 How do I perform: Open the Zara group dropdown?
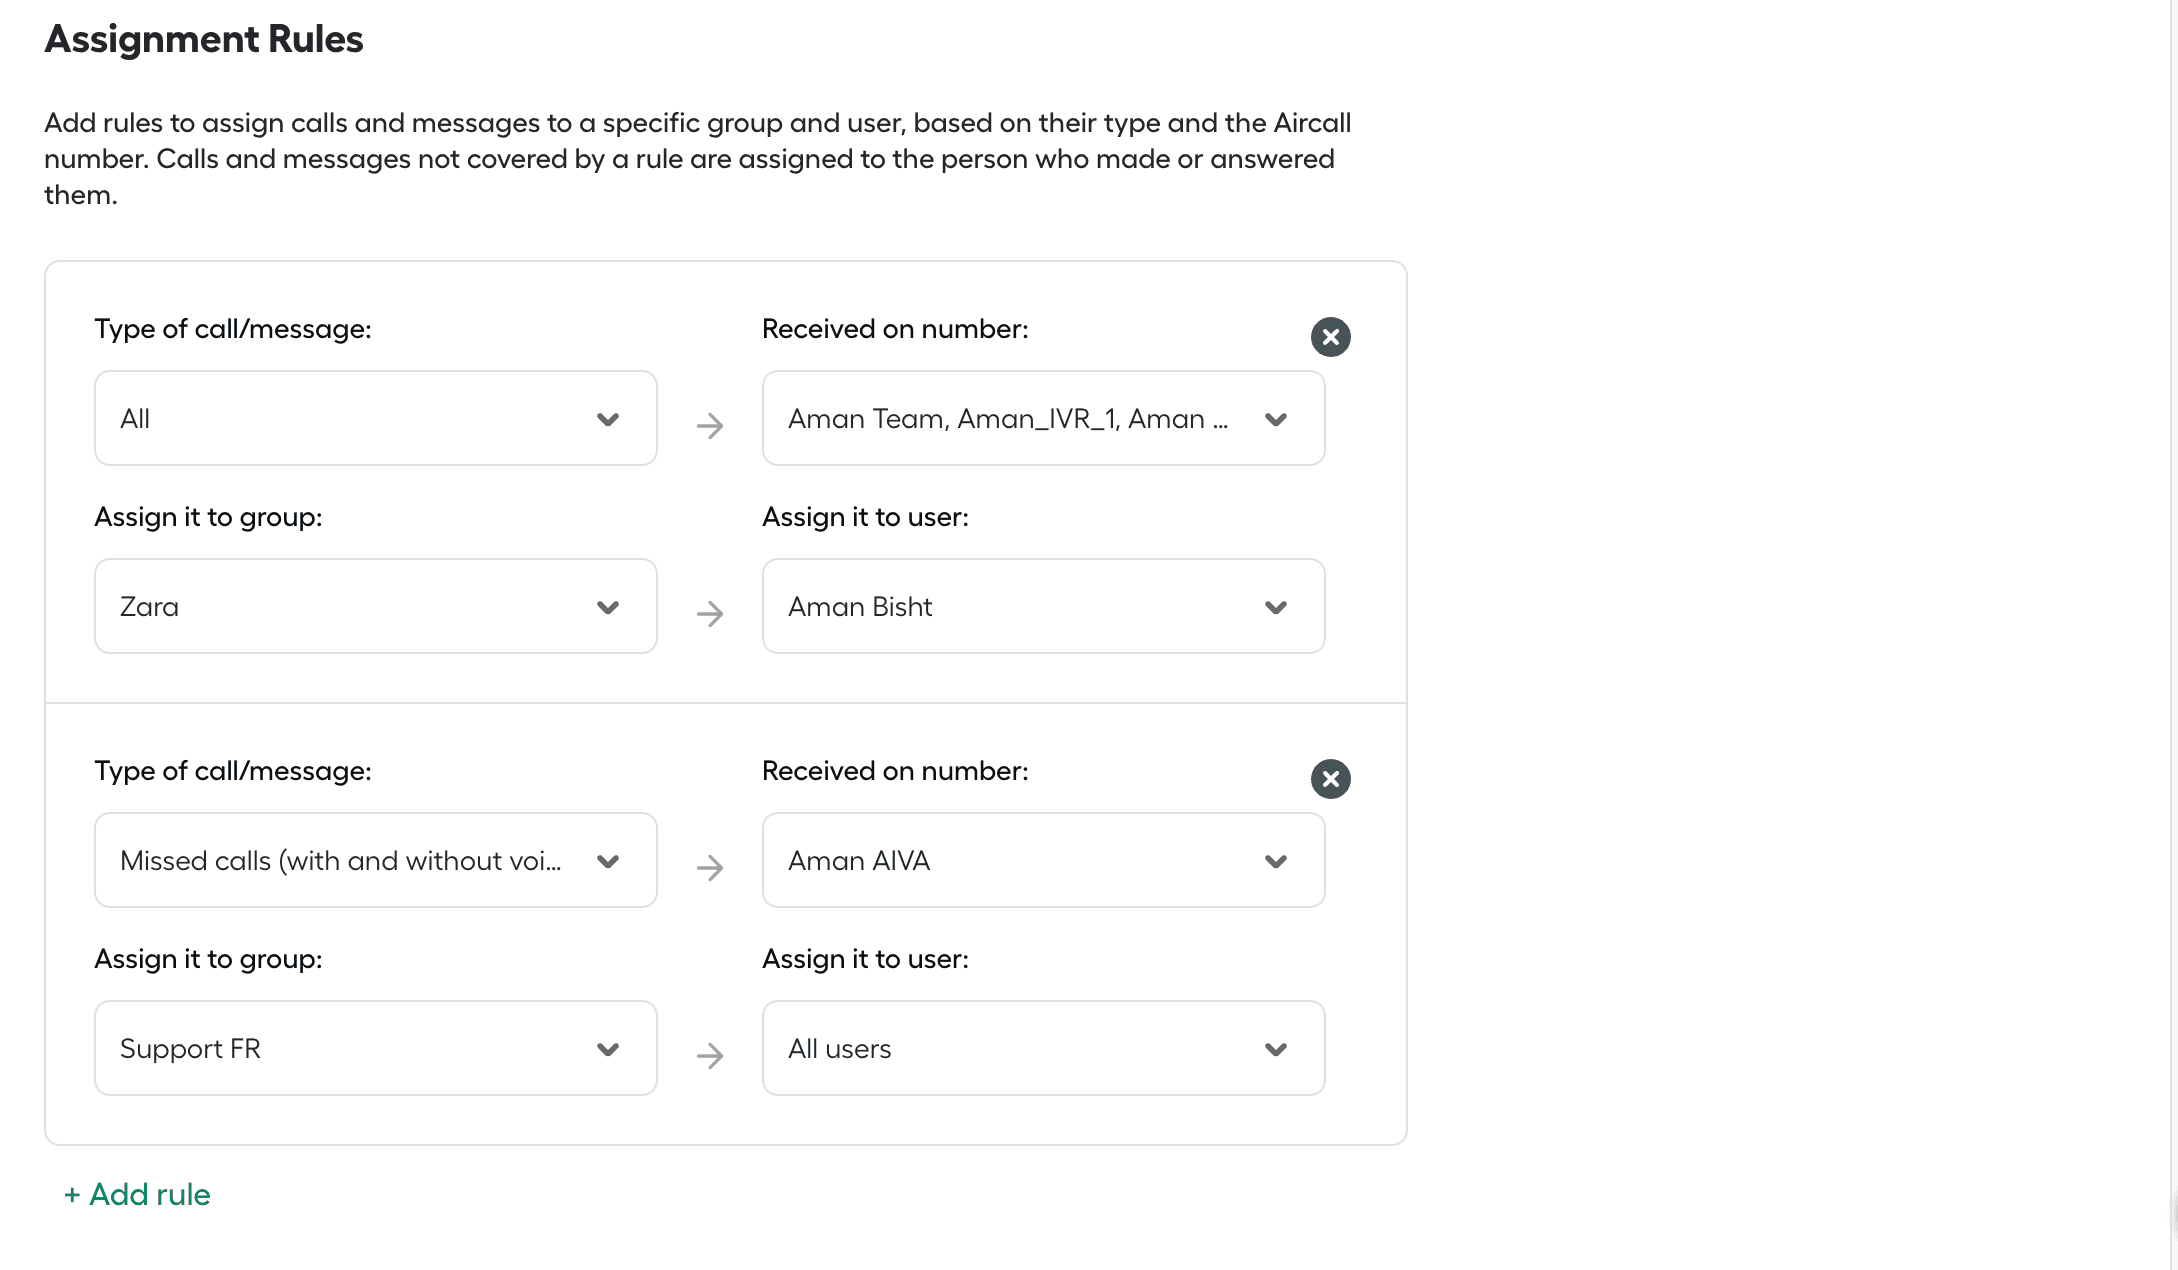click(375, 606)
